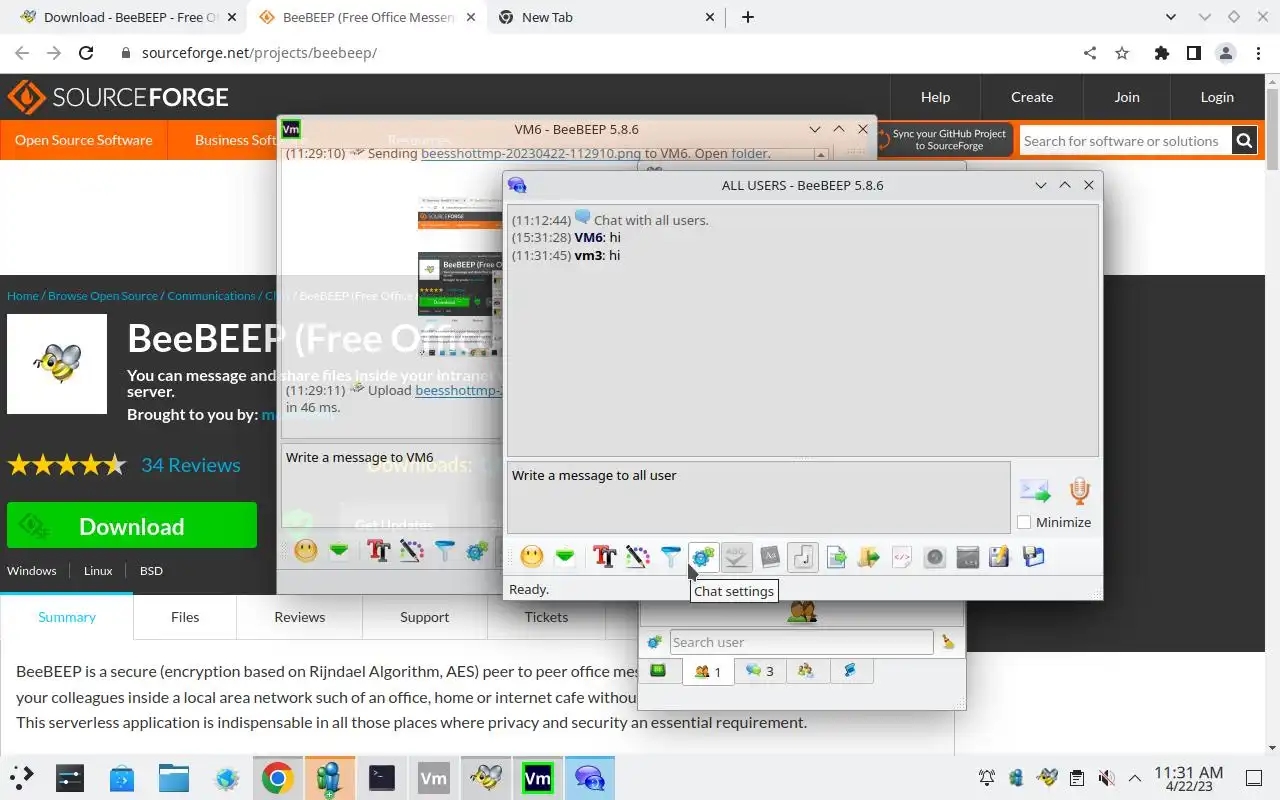Click the Join link in header
This screenshot has width=1280, height=800.
1127,97
